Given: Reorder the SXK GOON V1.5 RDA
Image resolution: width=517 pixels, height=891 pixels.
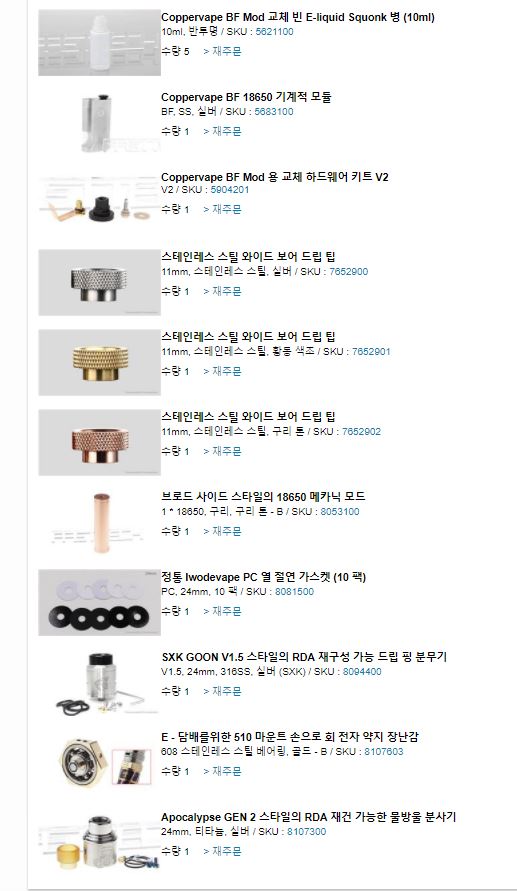Looking at the screenshot, I should (222, 692).
